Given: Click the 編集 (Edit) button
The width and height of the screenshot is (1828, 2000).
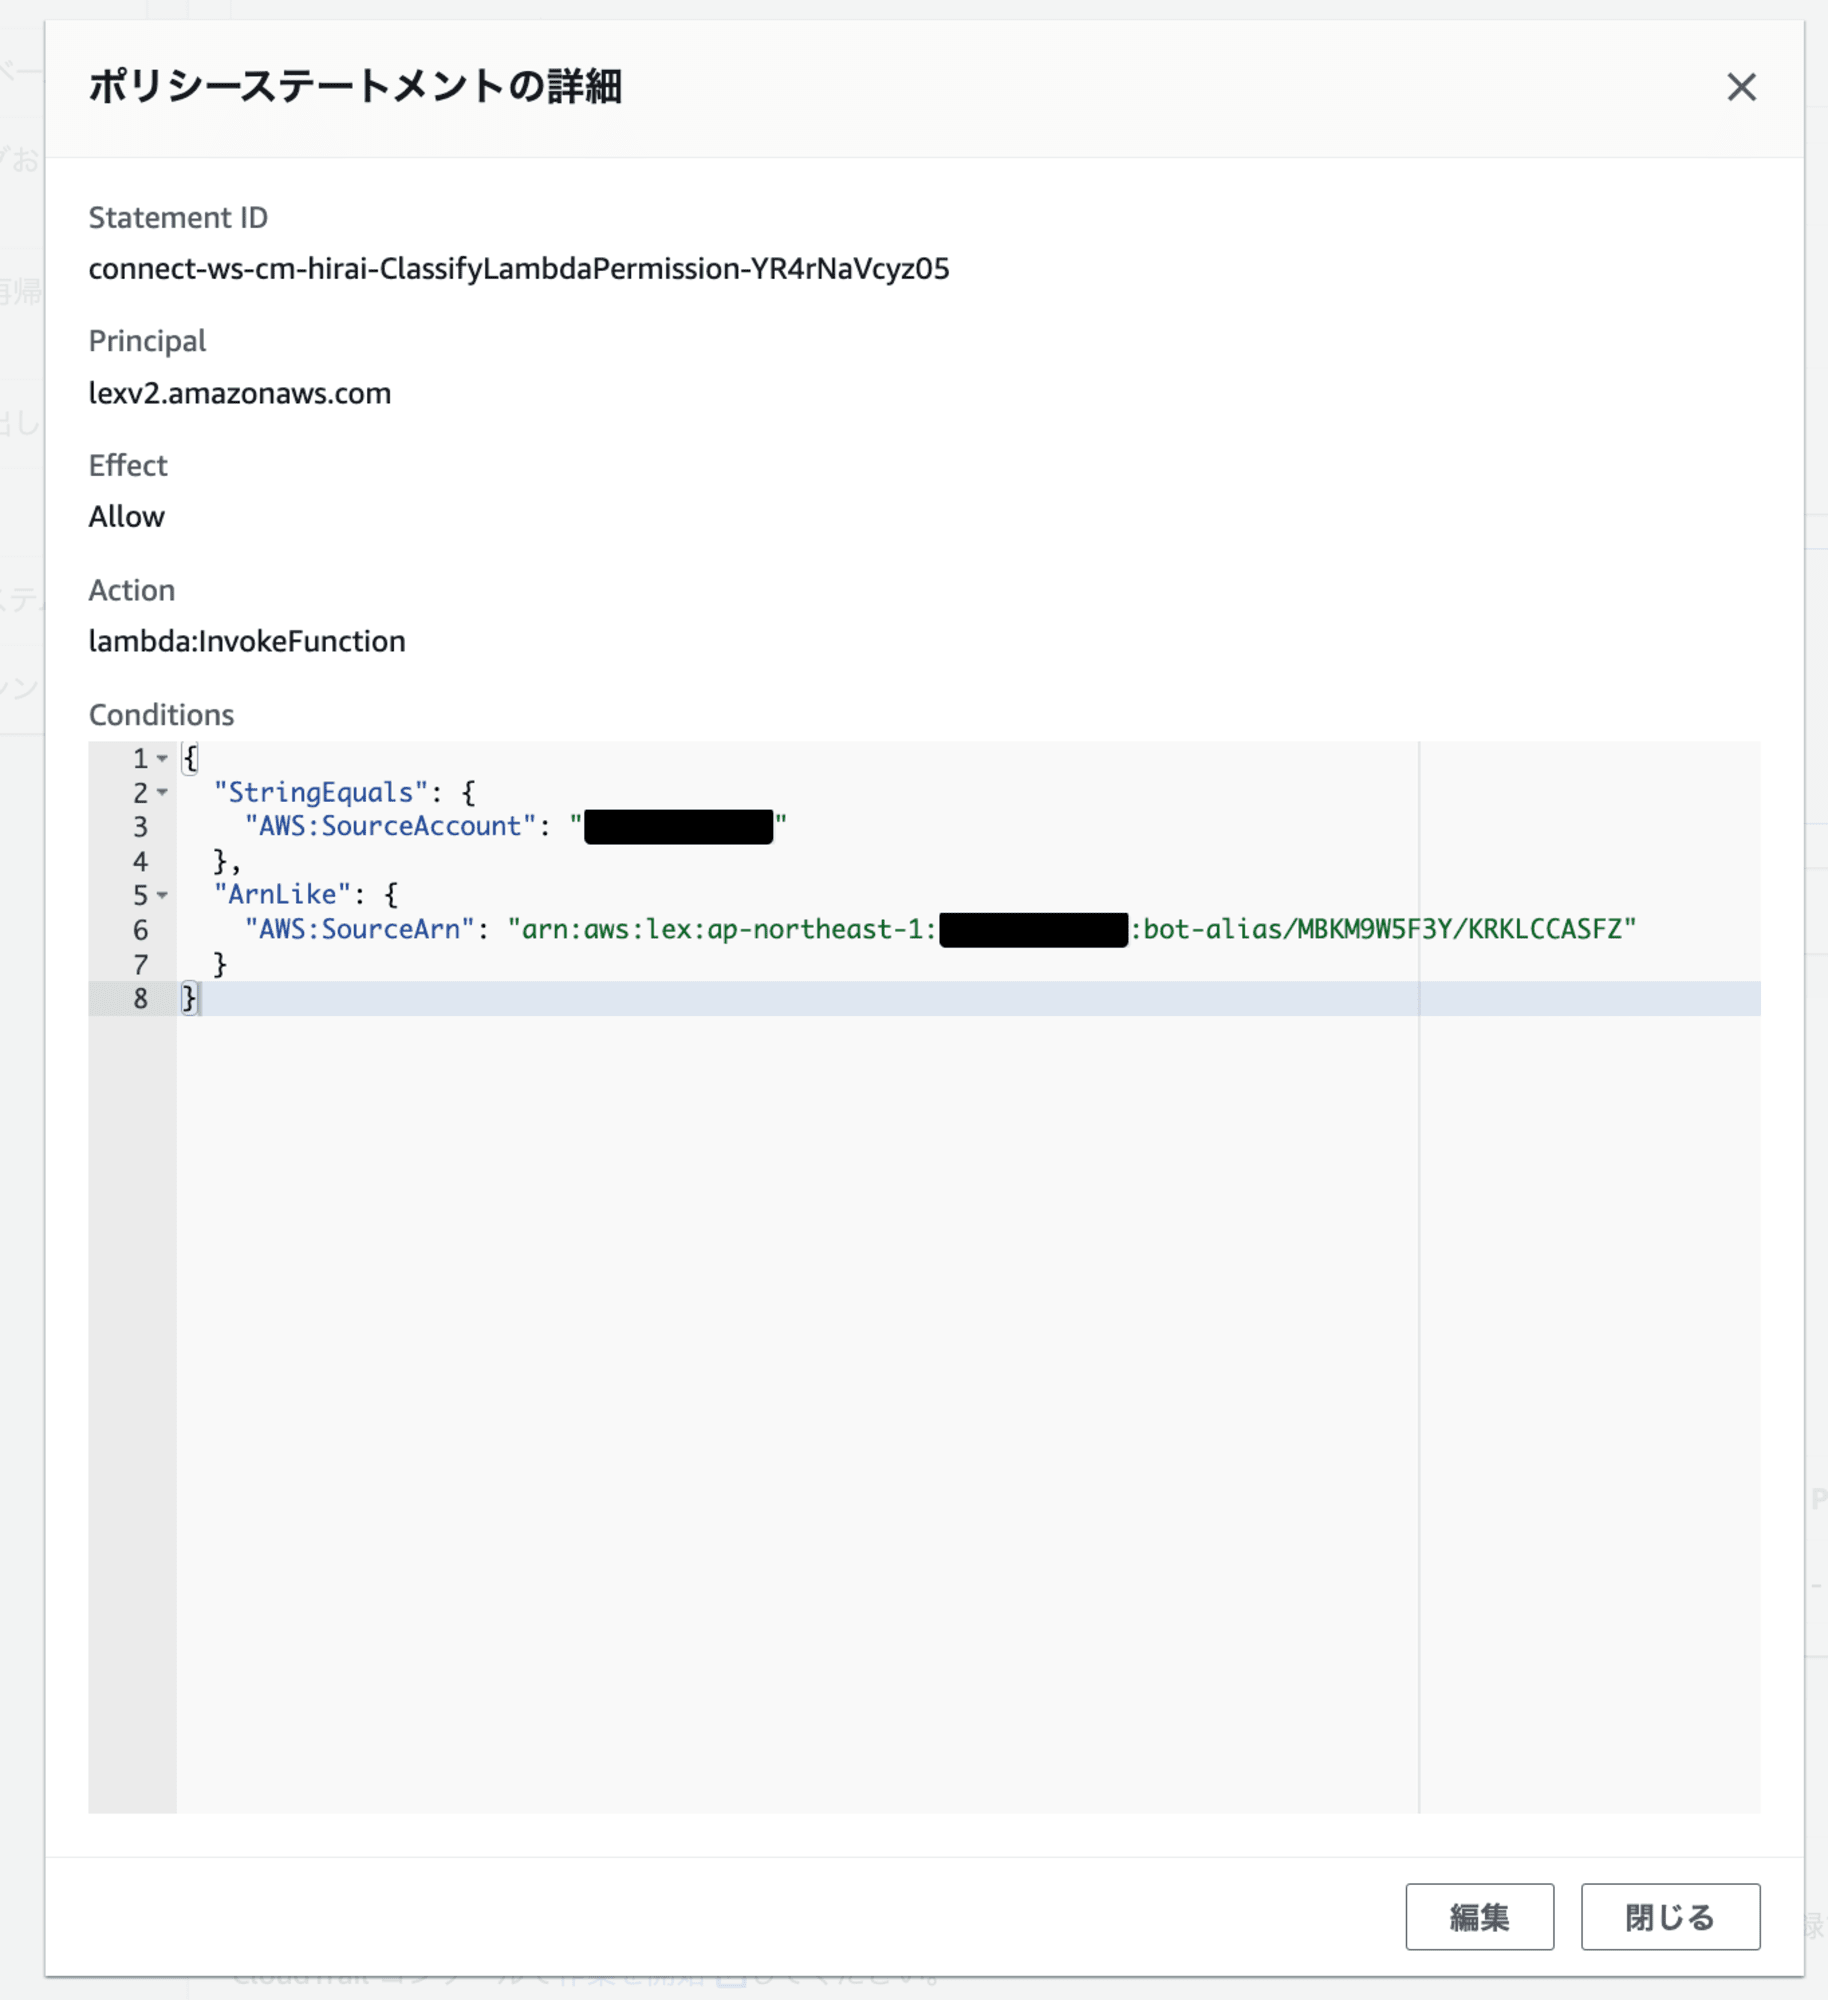Looking at the screenshot, I should (x=1479, y=1916).
